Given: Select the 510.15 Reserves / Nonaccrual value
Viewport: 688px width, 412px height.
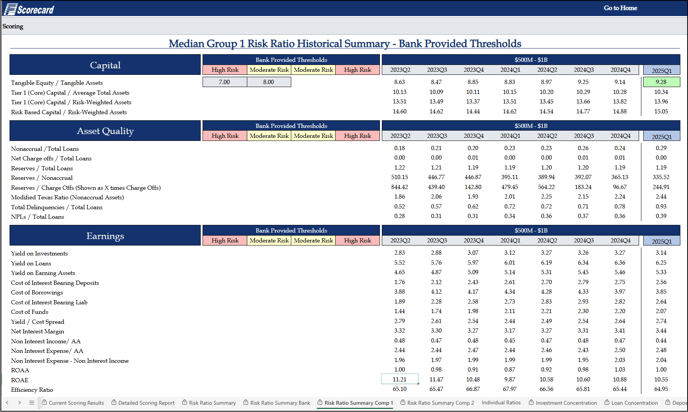Looking at the screenshot, I should pyautogui.click(x=399, y=177).
